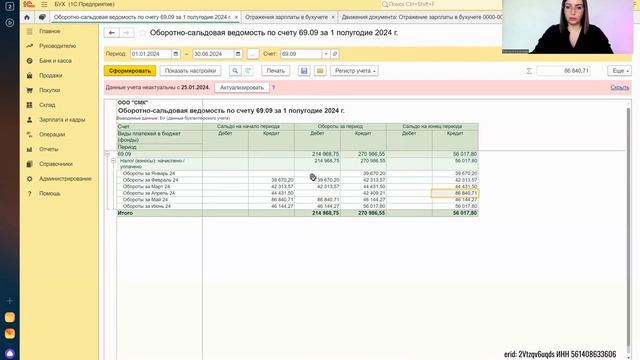Open the Помощь section
Screen dimensions: 640x360
click(x=50, y=193)
